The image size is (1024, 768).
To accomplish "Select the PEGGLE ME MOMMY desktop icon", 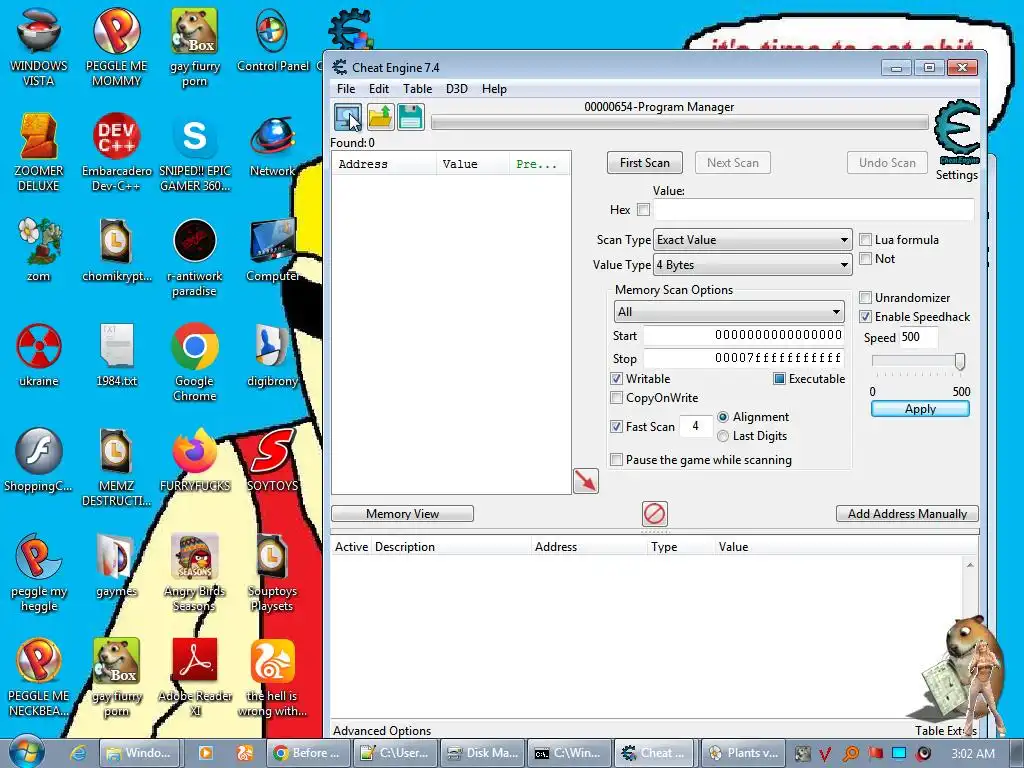I will [x=116, y=48].
